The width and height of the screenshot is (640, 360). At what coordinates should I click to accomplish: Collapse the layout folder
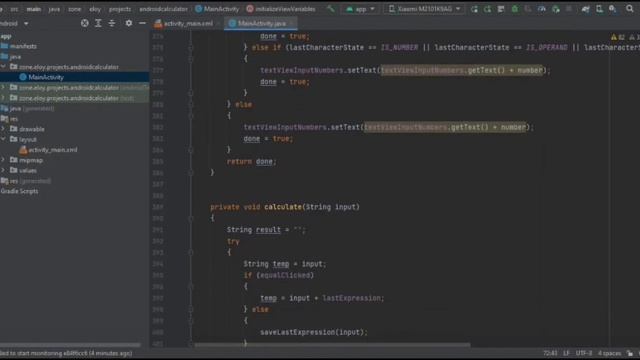point(3,139)
